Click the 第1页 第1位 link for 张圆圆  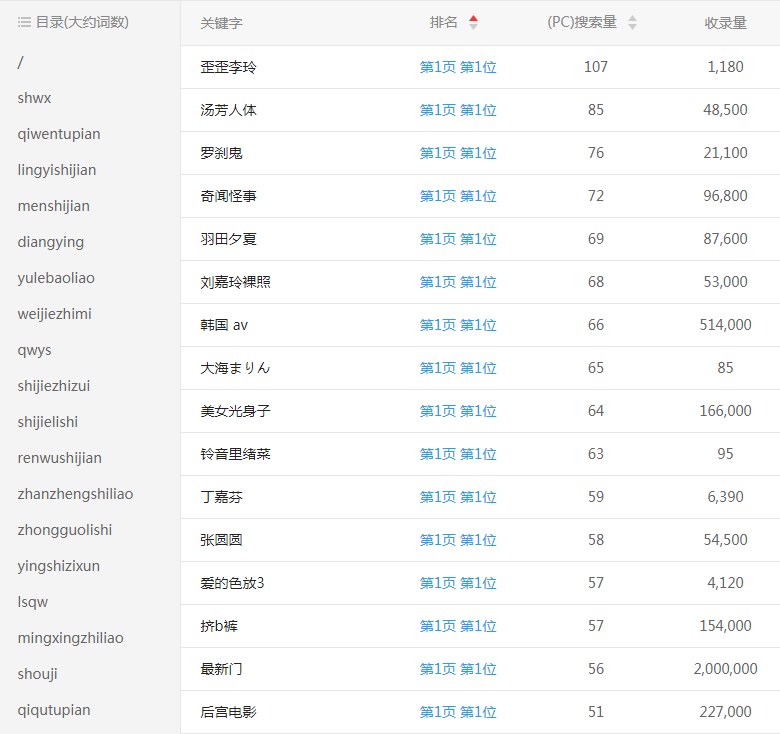click(x=458, y=540)
